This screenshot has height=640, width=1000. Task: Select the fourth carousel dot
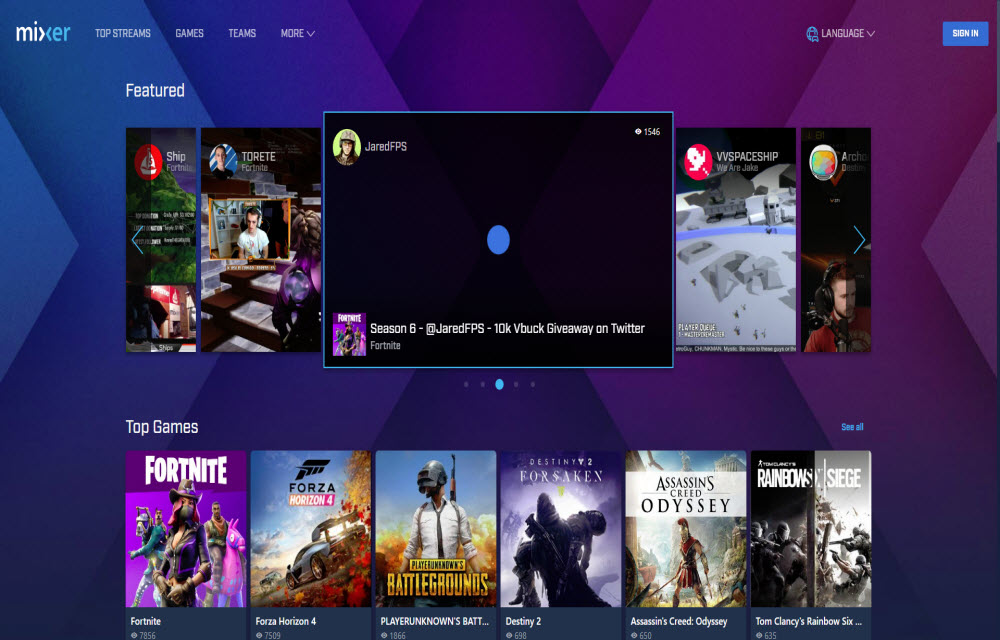point(516,384)
